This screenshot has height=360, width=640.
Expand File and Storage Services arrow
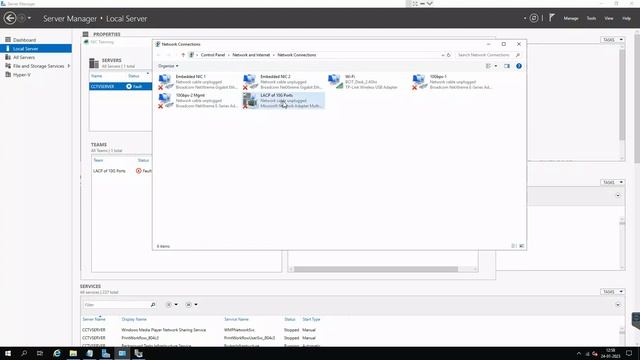click(x=69, y=66)
